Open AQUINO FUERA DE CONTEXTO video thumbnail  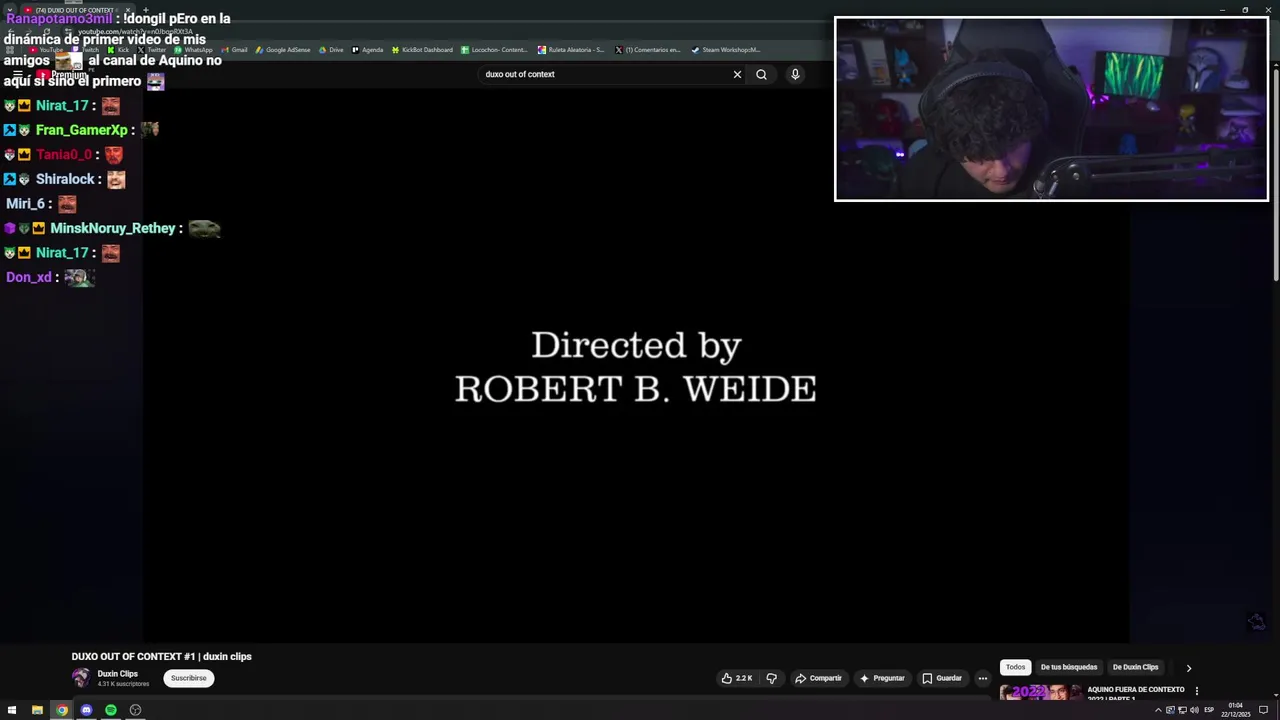(x=1040, y=692)
